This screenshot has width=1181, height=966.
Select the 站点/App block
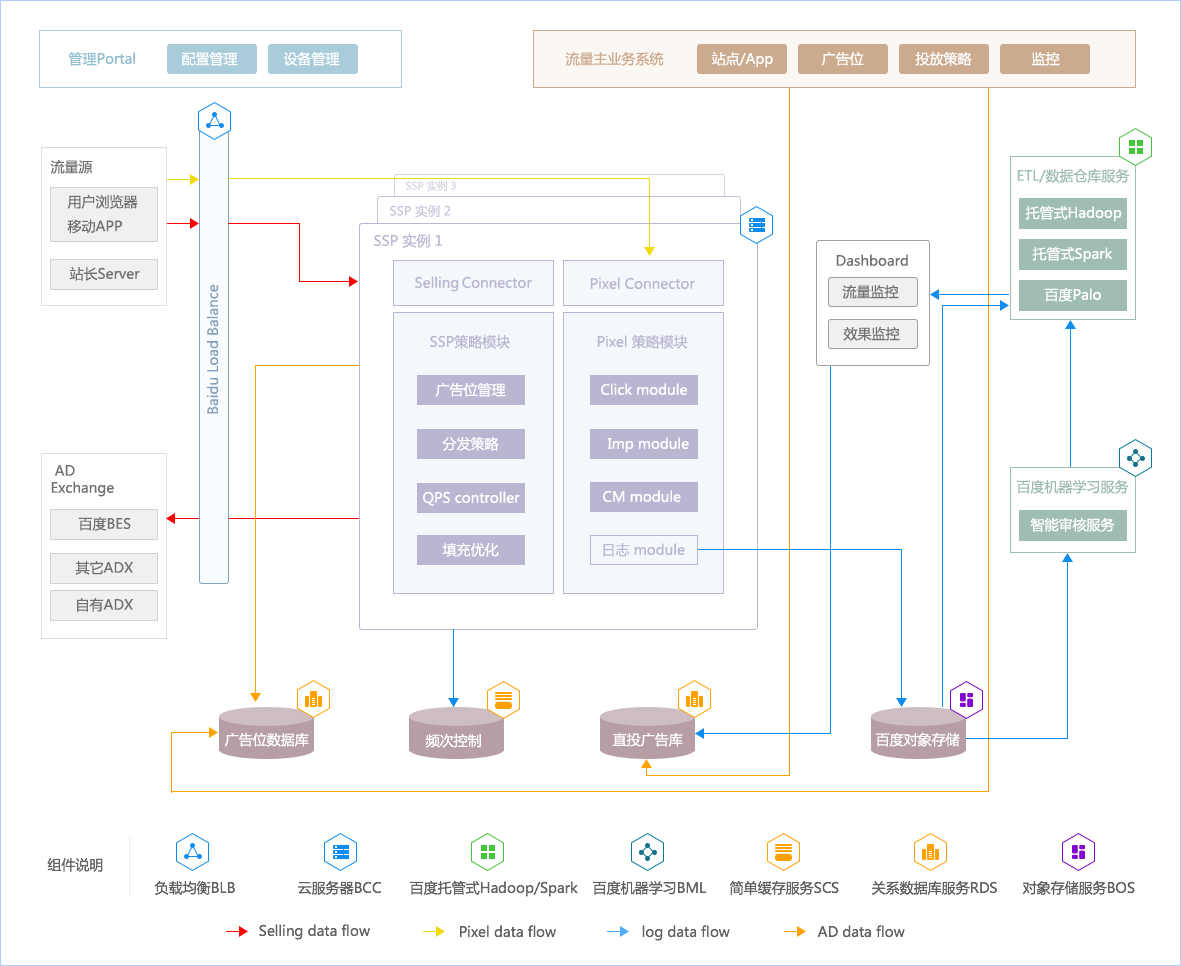(742, 59)
